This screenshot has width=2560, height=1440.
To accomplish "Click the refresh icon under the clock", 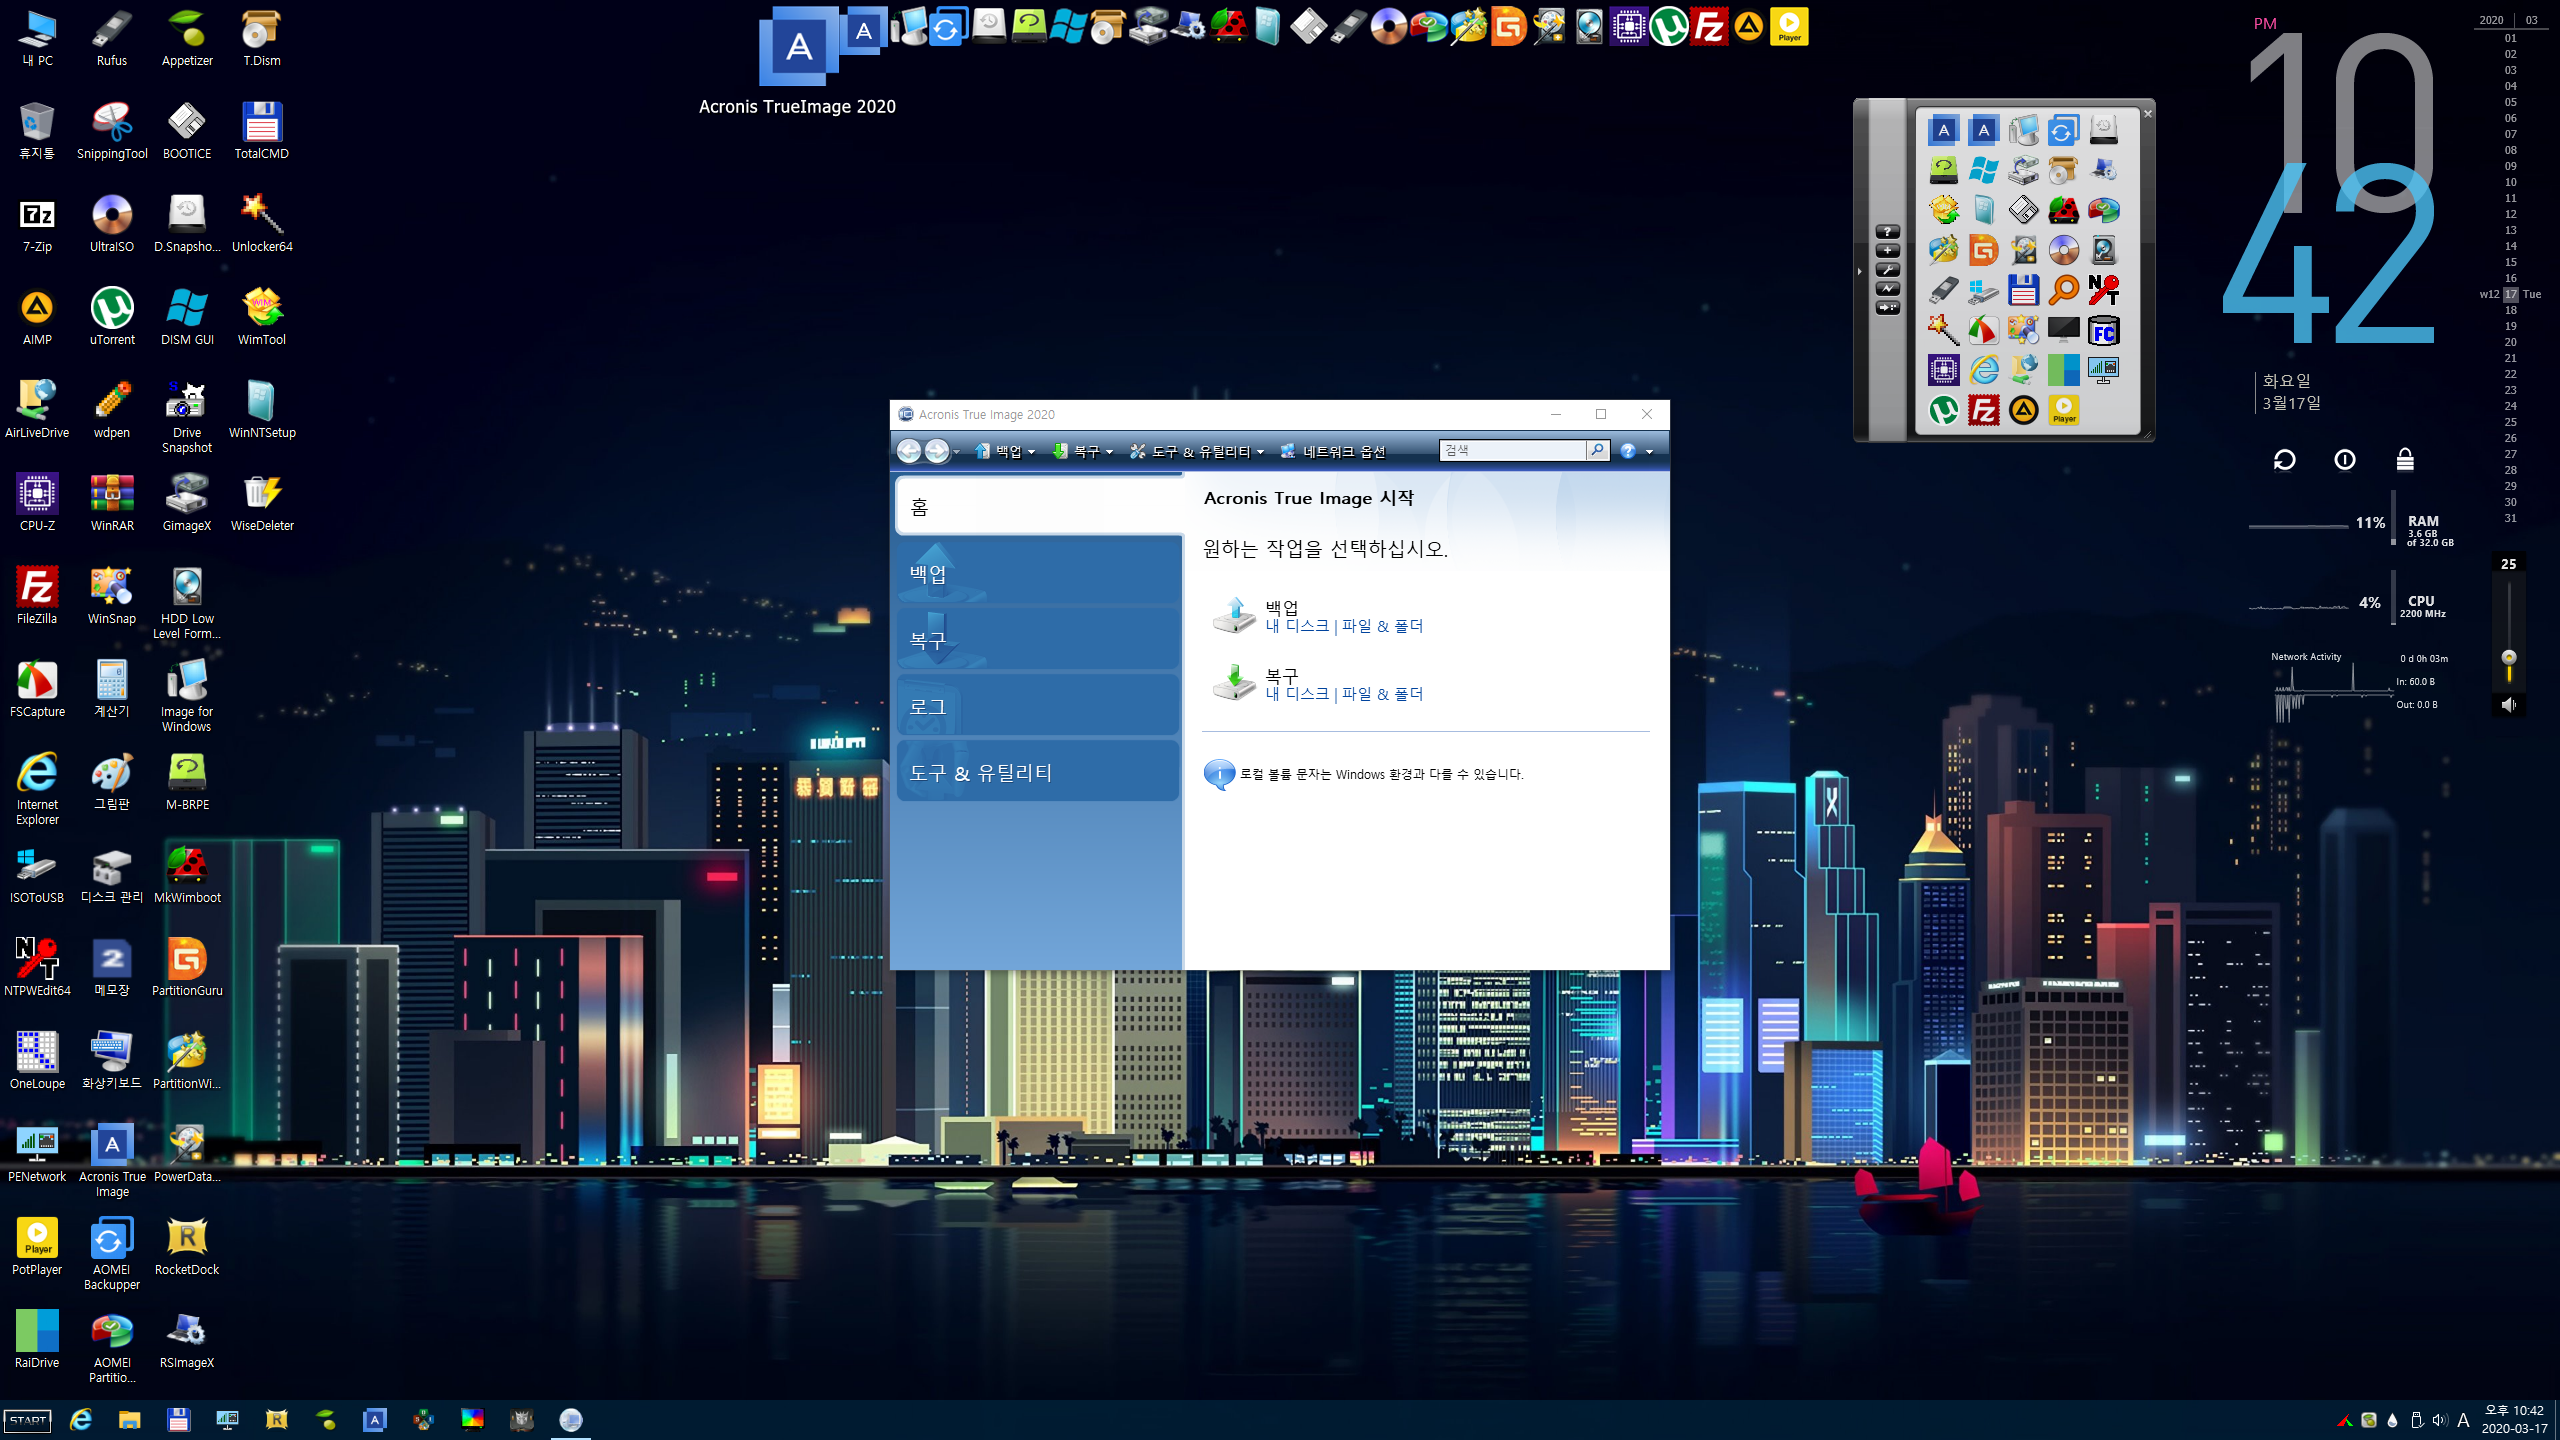I will (x=2284, y=460).
